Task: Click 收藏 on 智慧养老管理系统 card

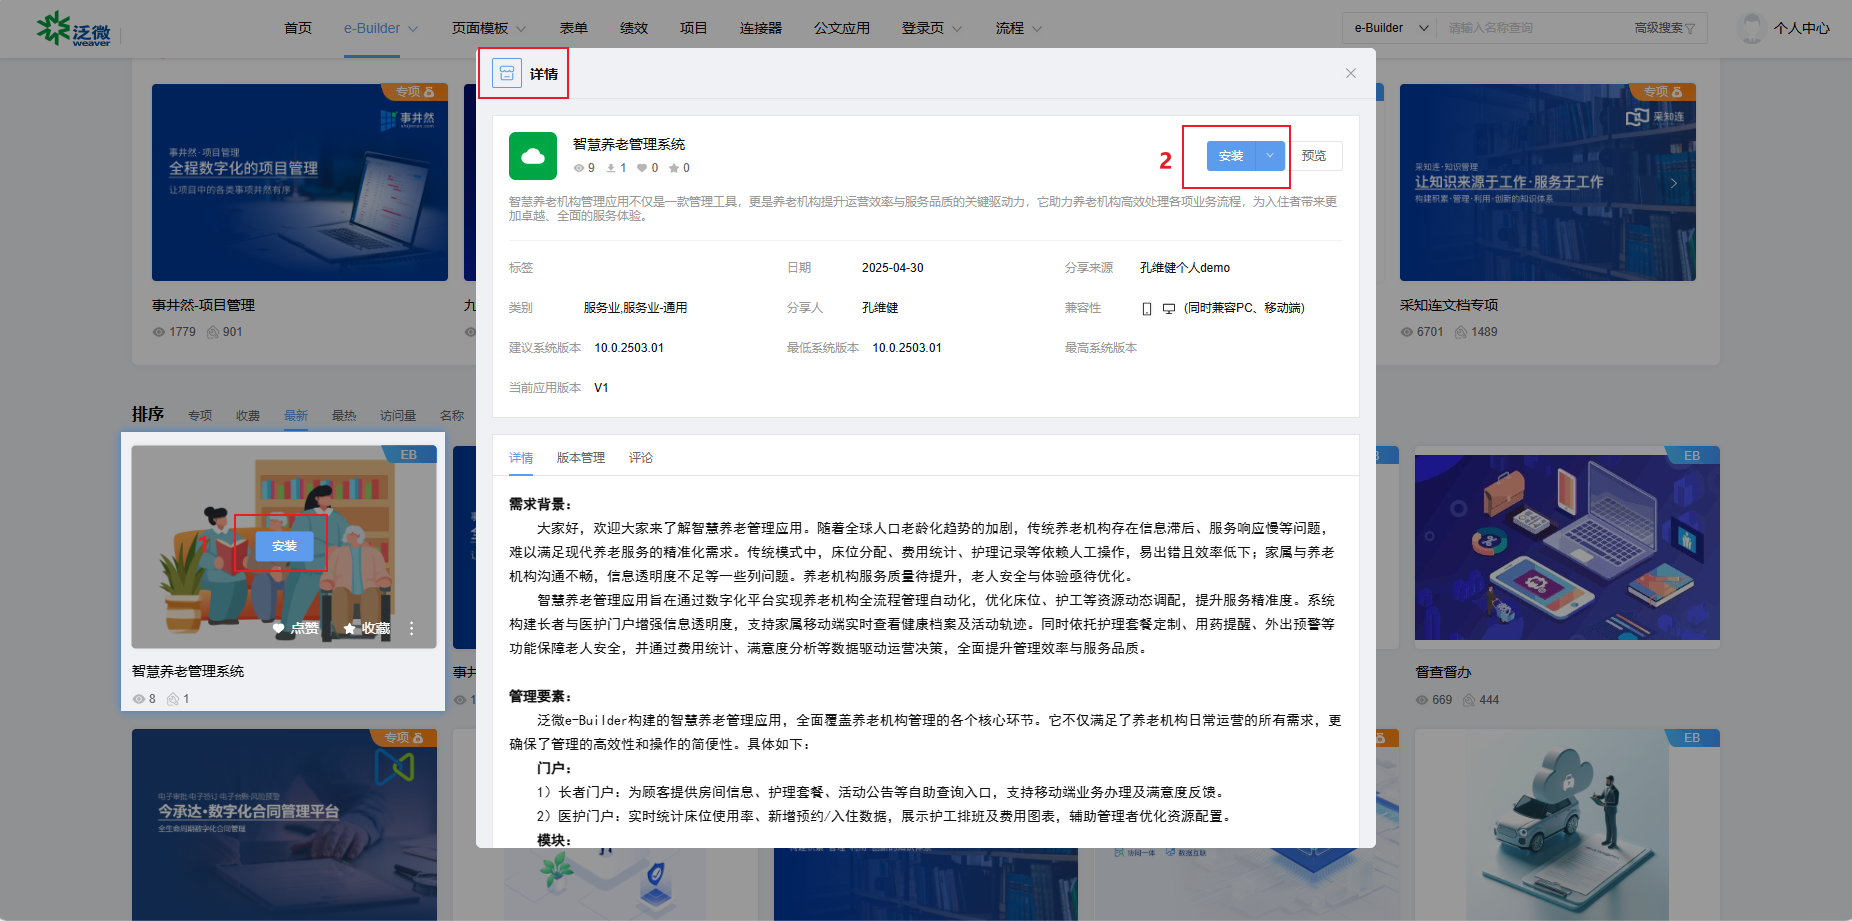Action: pyautogui.click(x=367, y=629)
